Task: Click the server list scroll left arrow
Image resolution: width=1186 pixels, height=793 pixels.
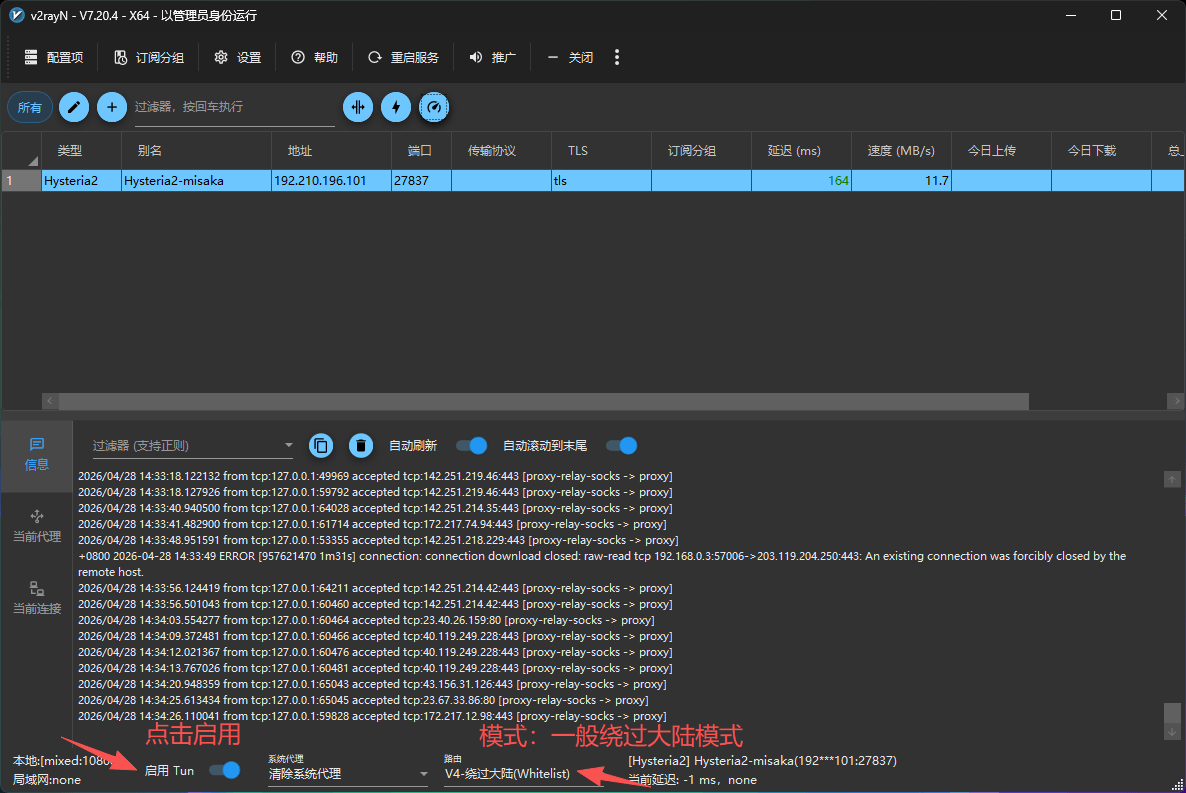Action: pos(50,401)
